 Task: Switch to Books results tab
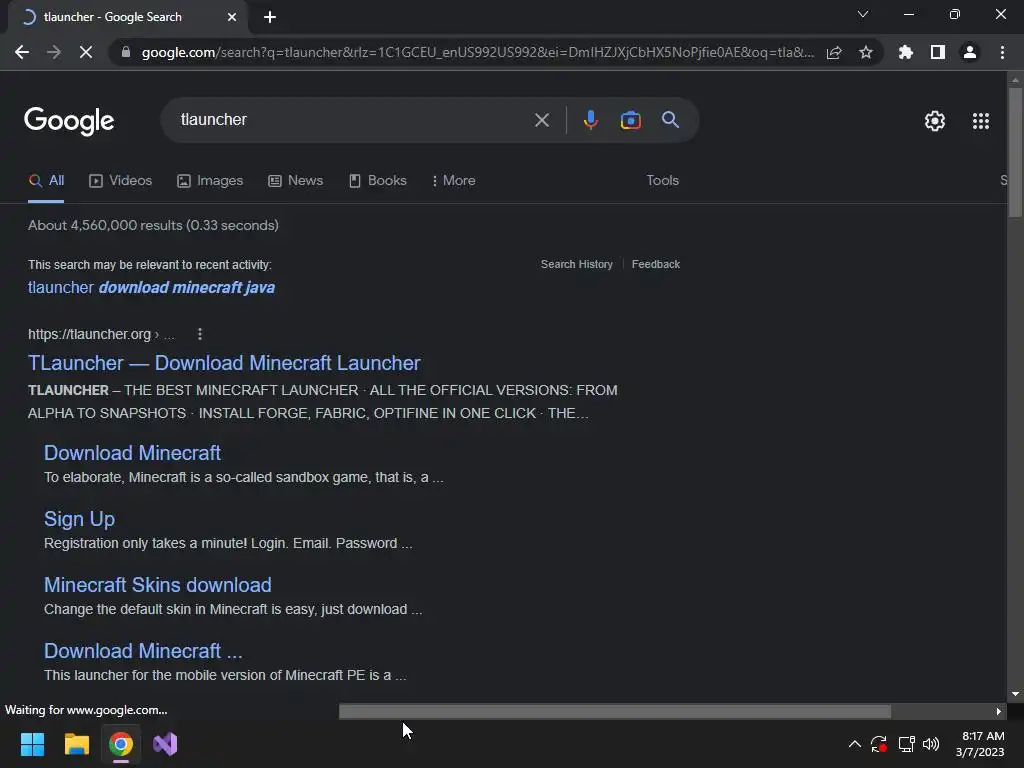[x=377, y=180]
